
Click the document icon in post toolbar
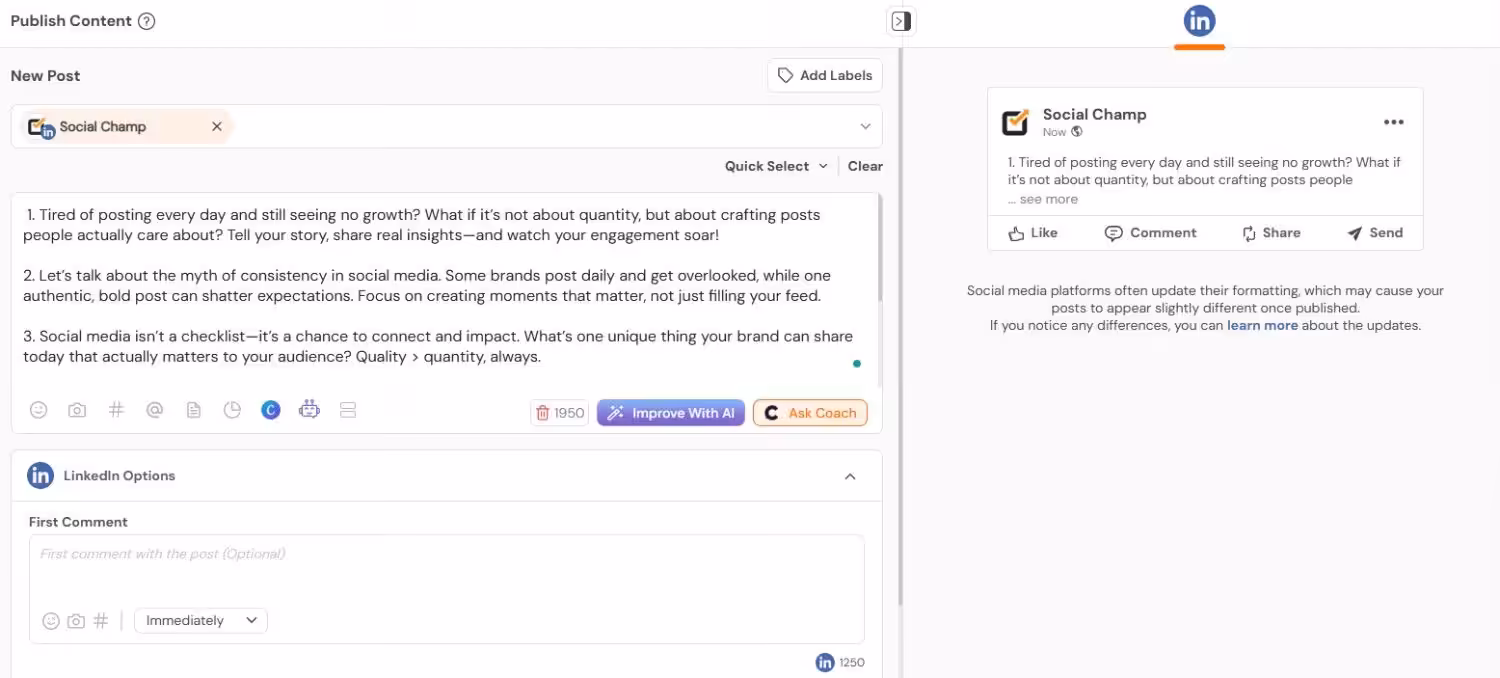pos(194,410)
